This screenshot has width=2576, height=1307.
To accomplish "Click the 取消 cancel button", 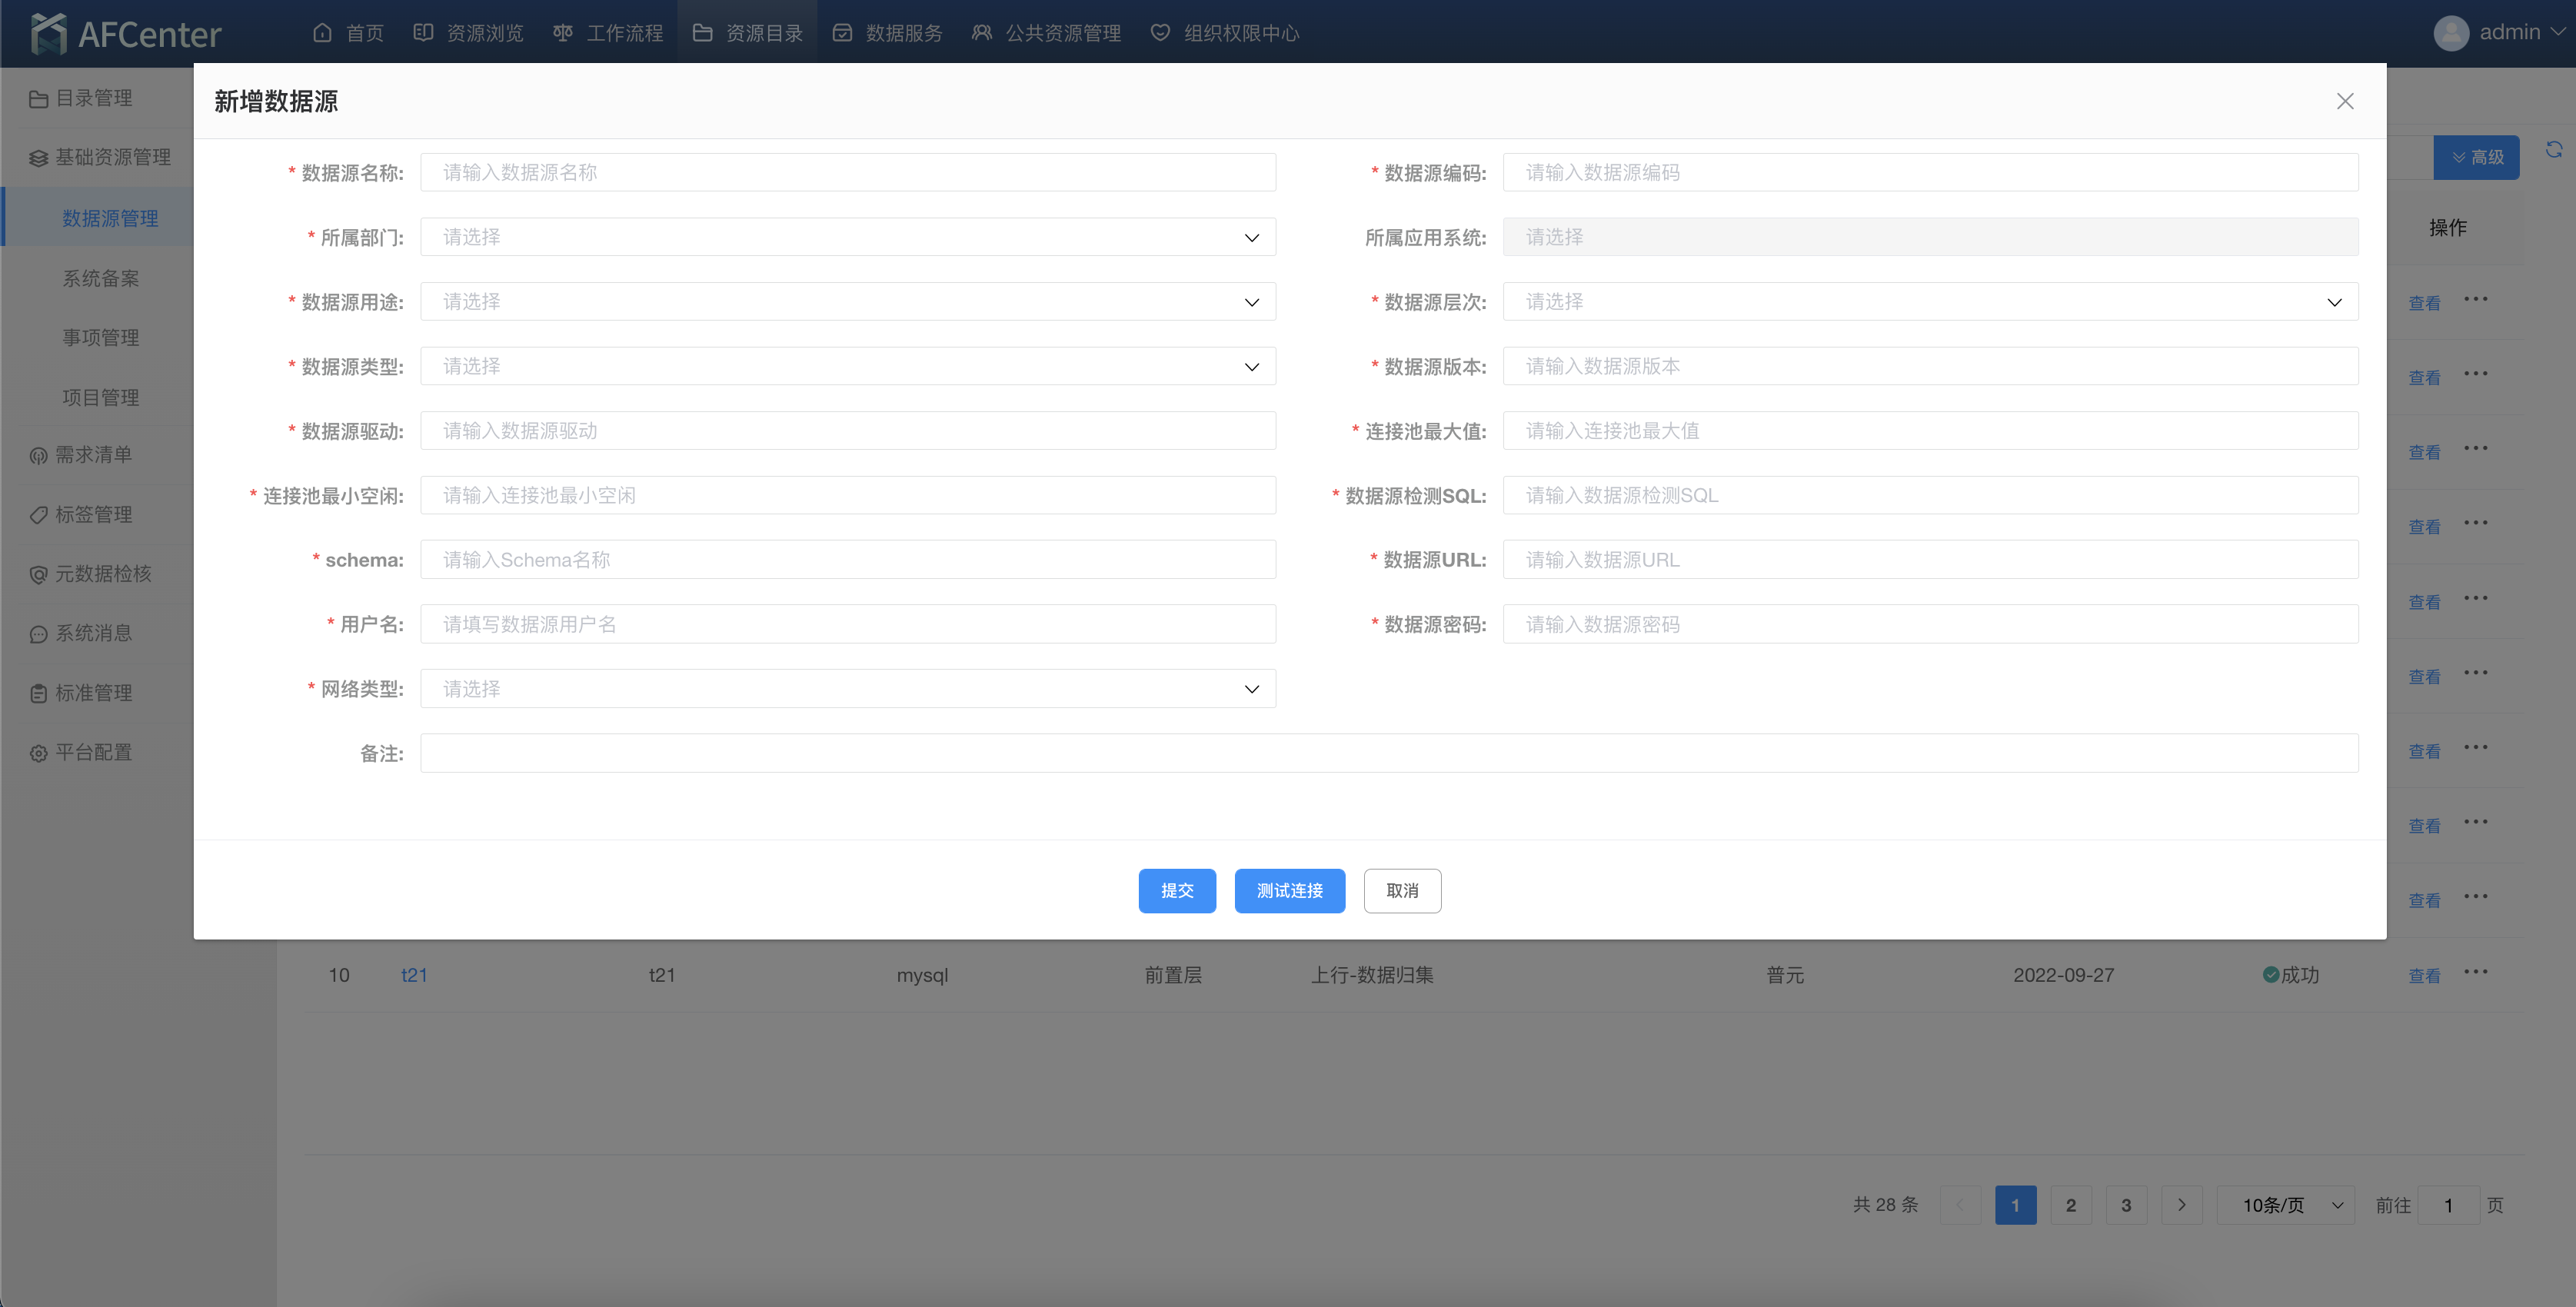I will (1402, 890).
